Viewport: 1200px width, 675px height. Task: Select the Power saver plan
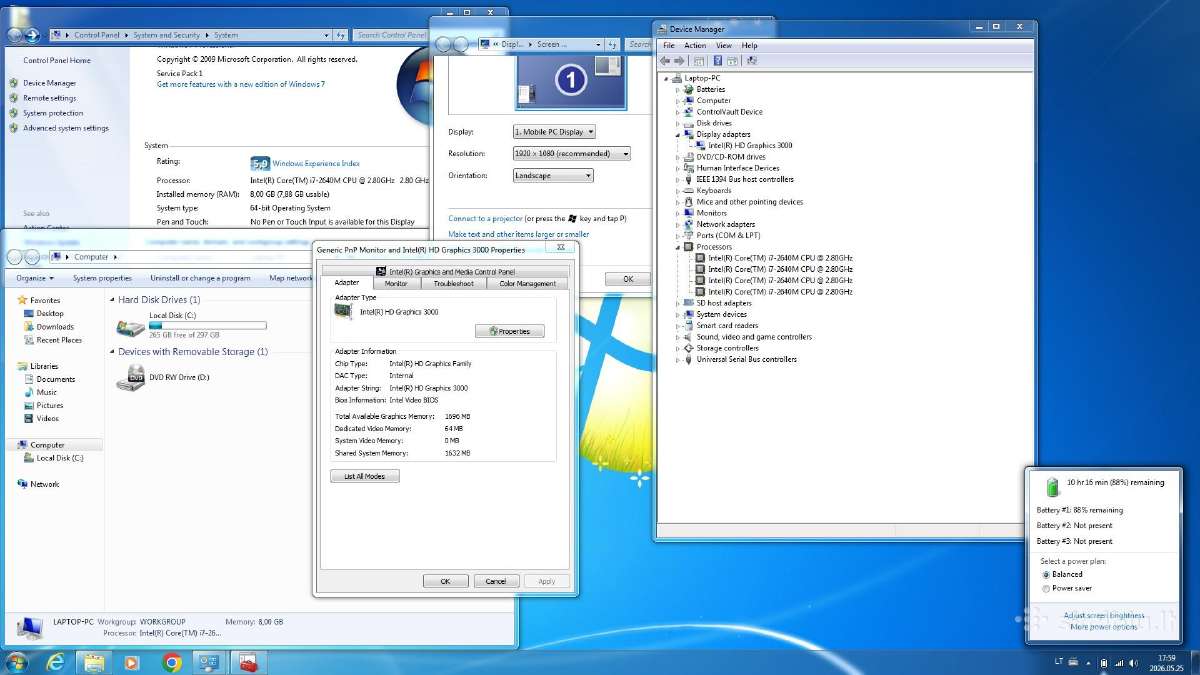(x=1066, y=588)
